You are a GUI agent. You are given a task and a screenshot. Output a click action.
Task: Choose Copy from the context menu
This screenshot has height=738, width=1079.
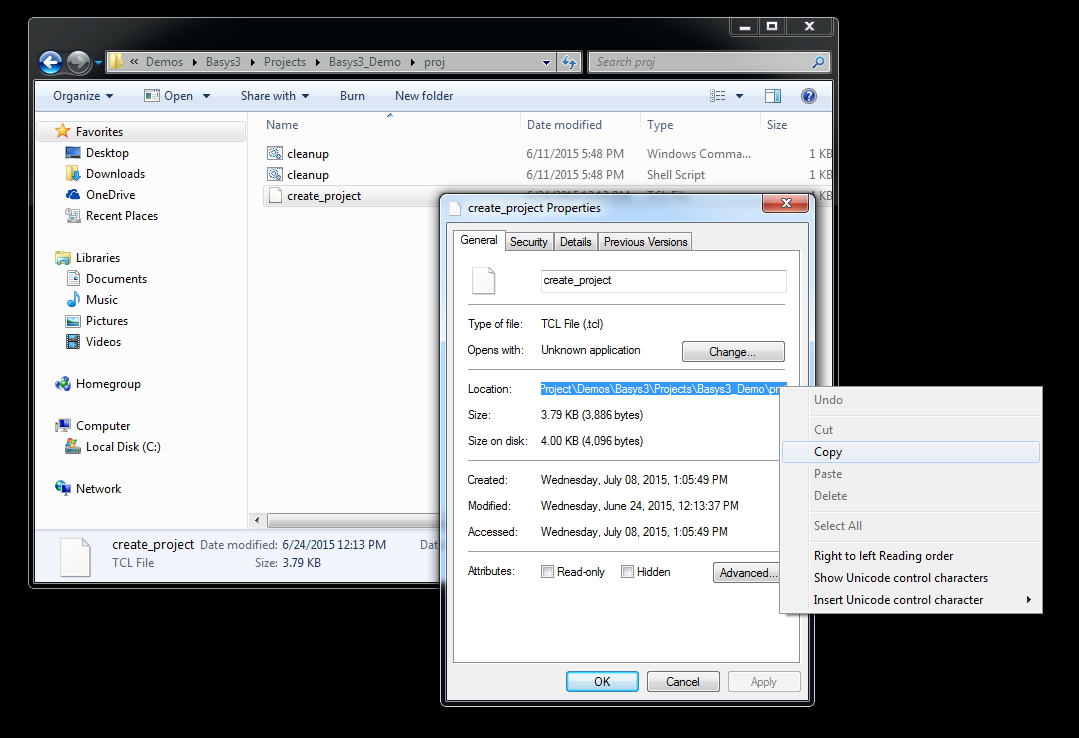[828, 451]
